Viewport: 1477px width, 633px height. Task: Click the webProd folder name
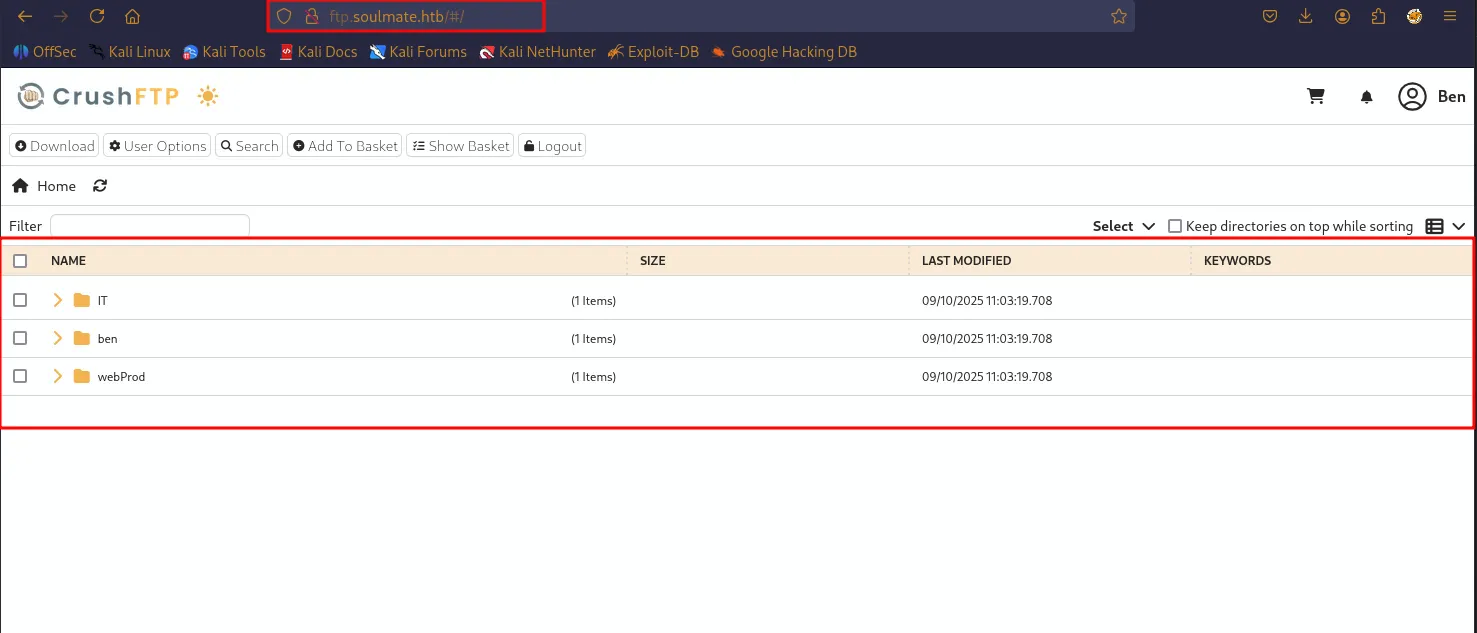[121, 377]
